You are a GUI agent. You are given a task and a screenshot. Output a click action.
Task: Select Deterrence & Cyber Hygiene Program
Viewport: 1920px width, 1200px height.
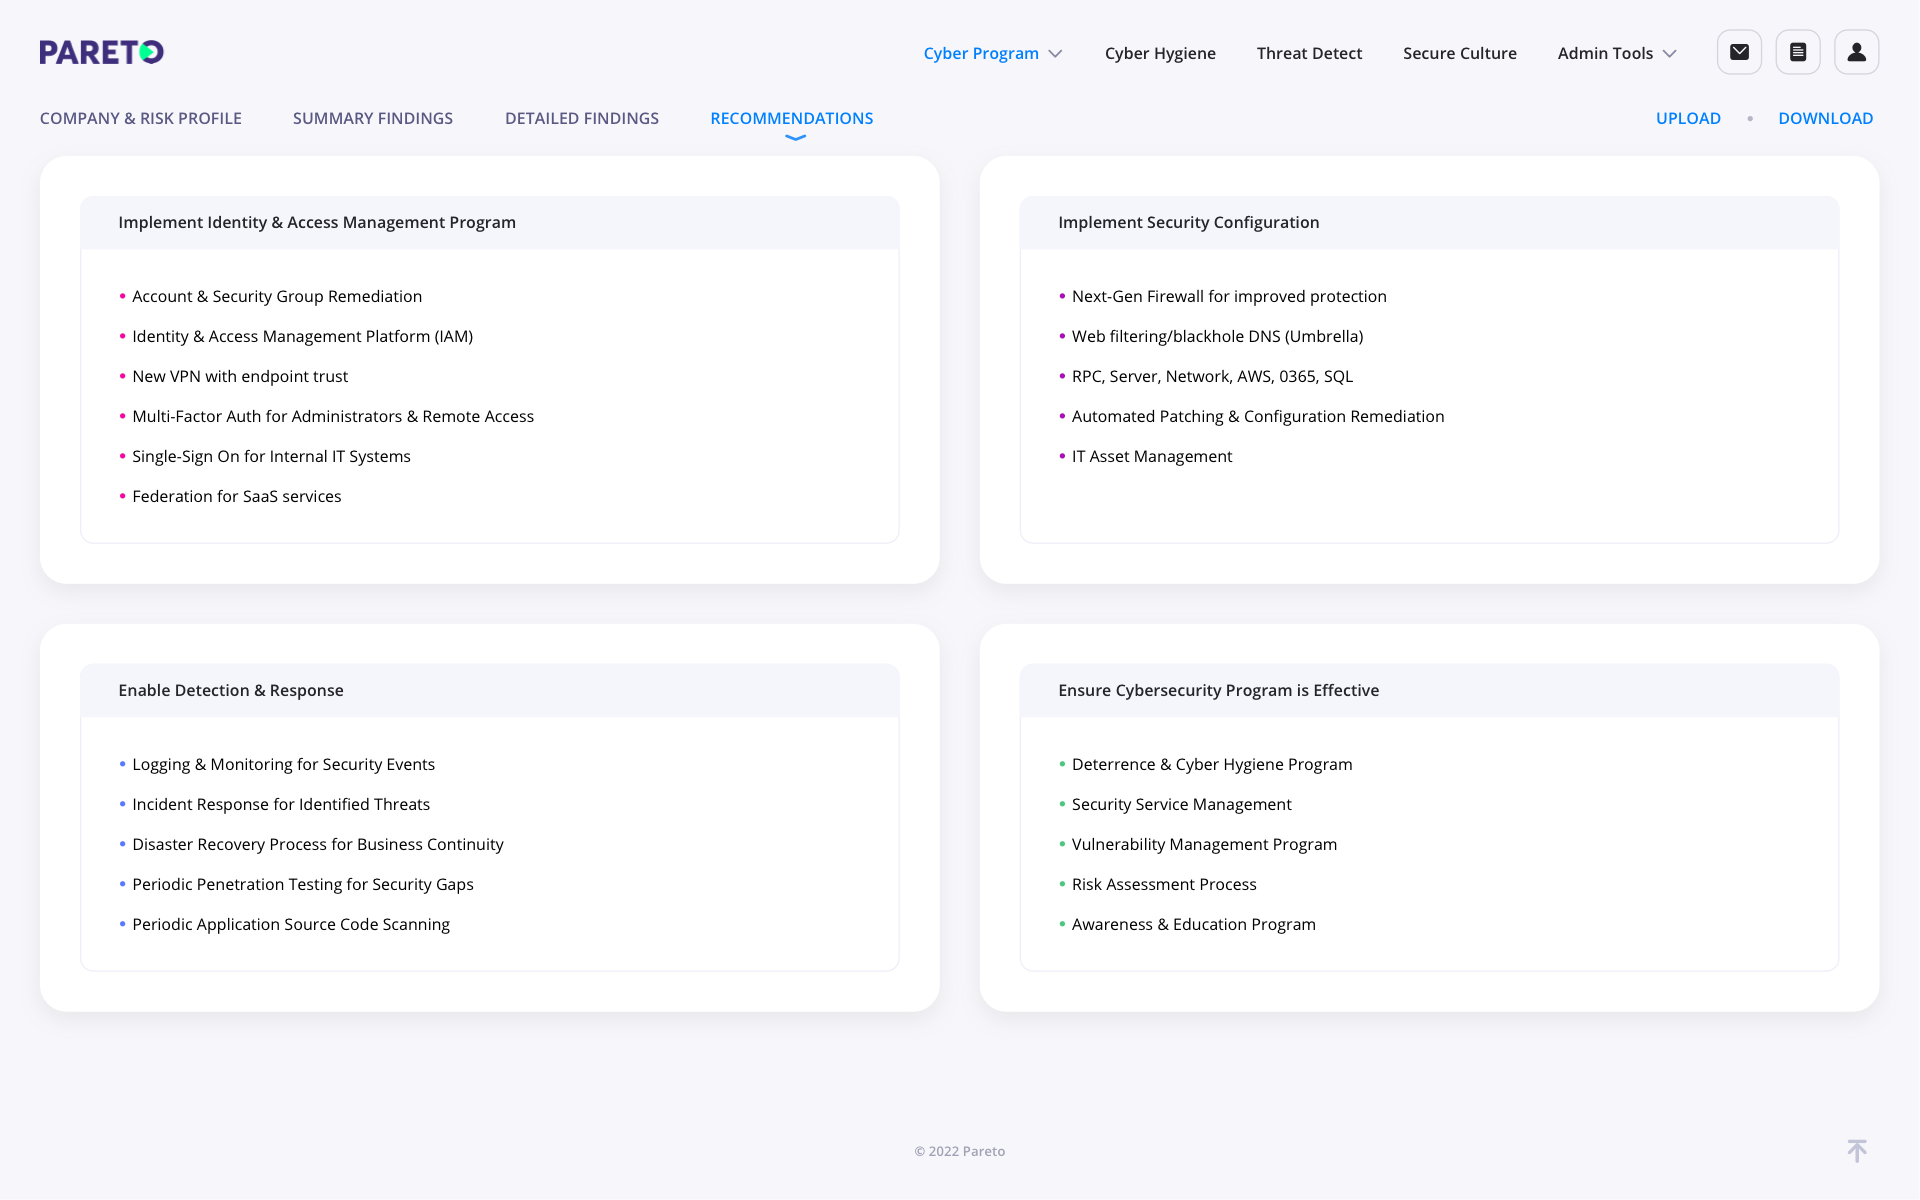click(1212, 764)
